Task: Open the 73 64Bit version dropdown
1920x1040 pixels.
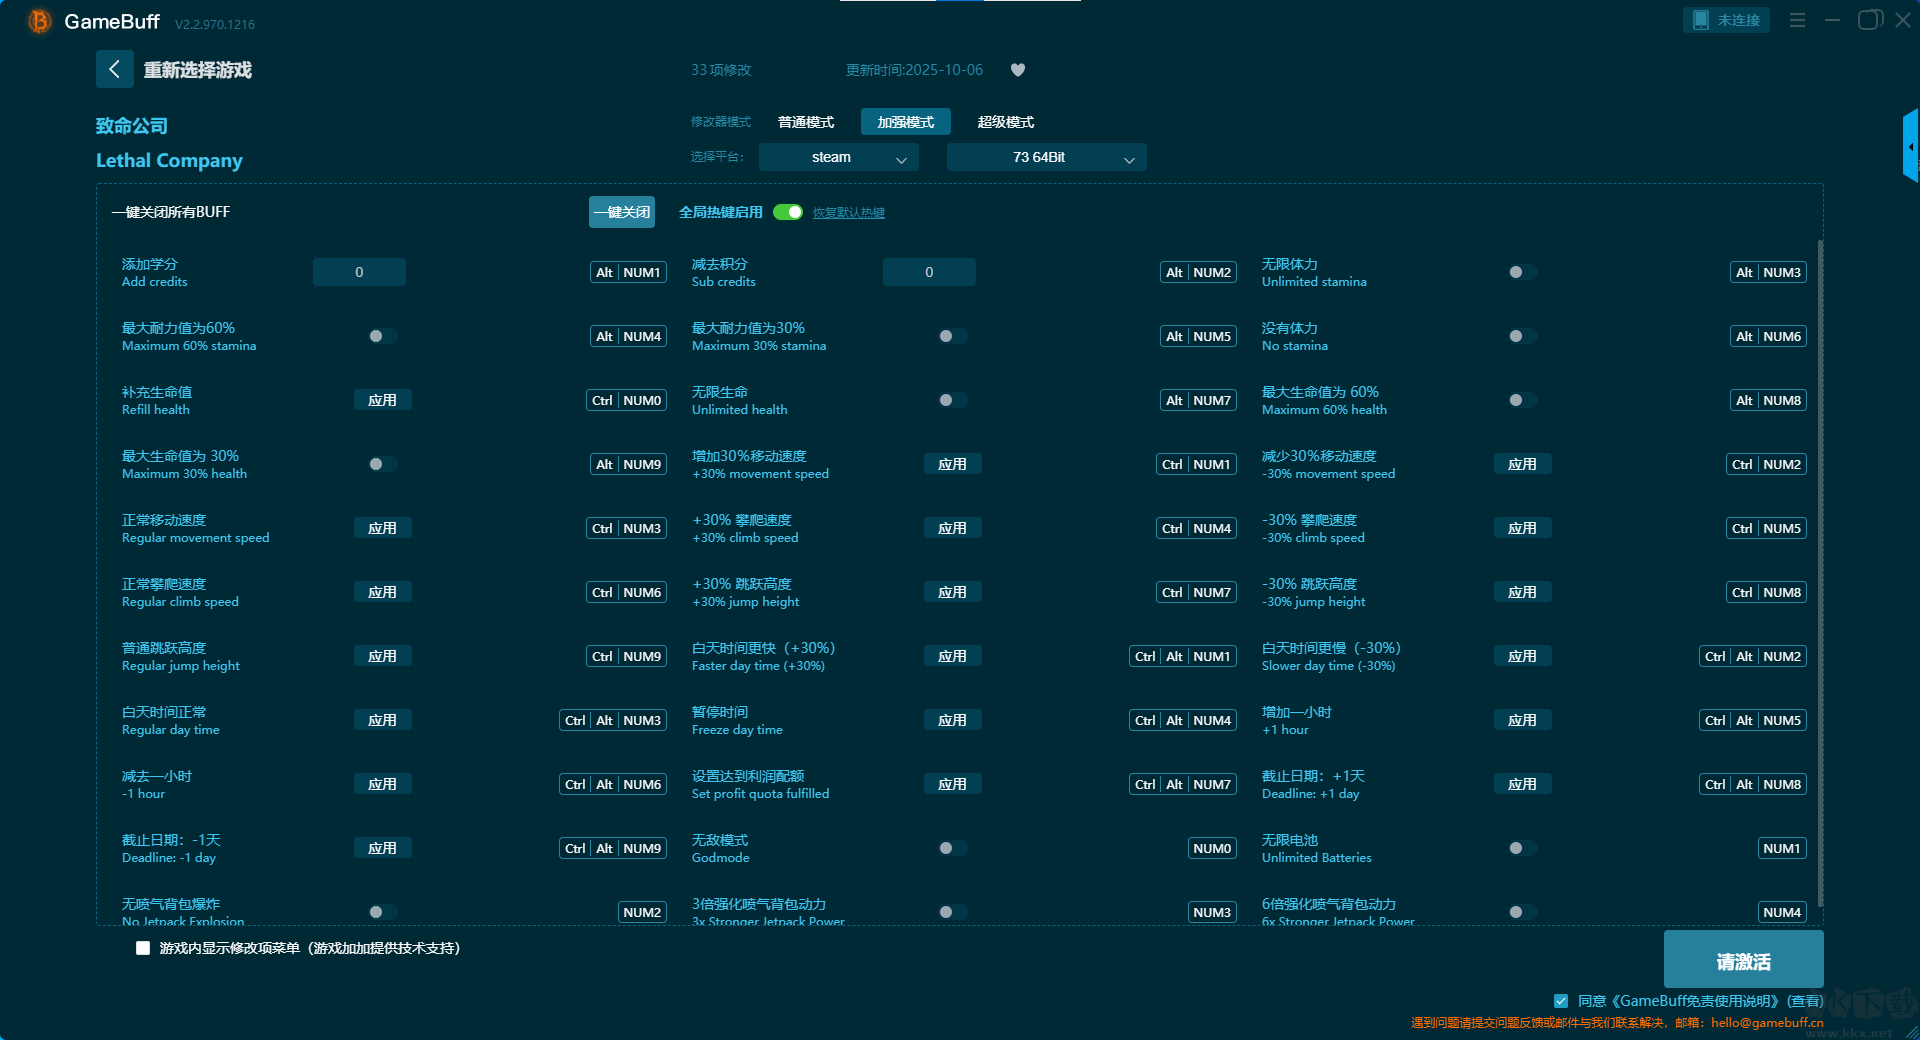Action: click(1046, 157)
